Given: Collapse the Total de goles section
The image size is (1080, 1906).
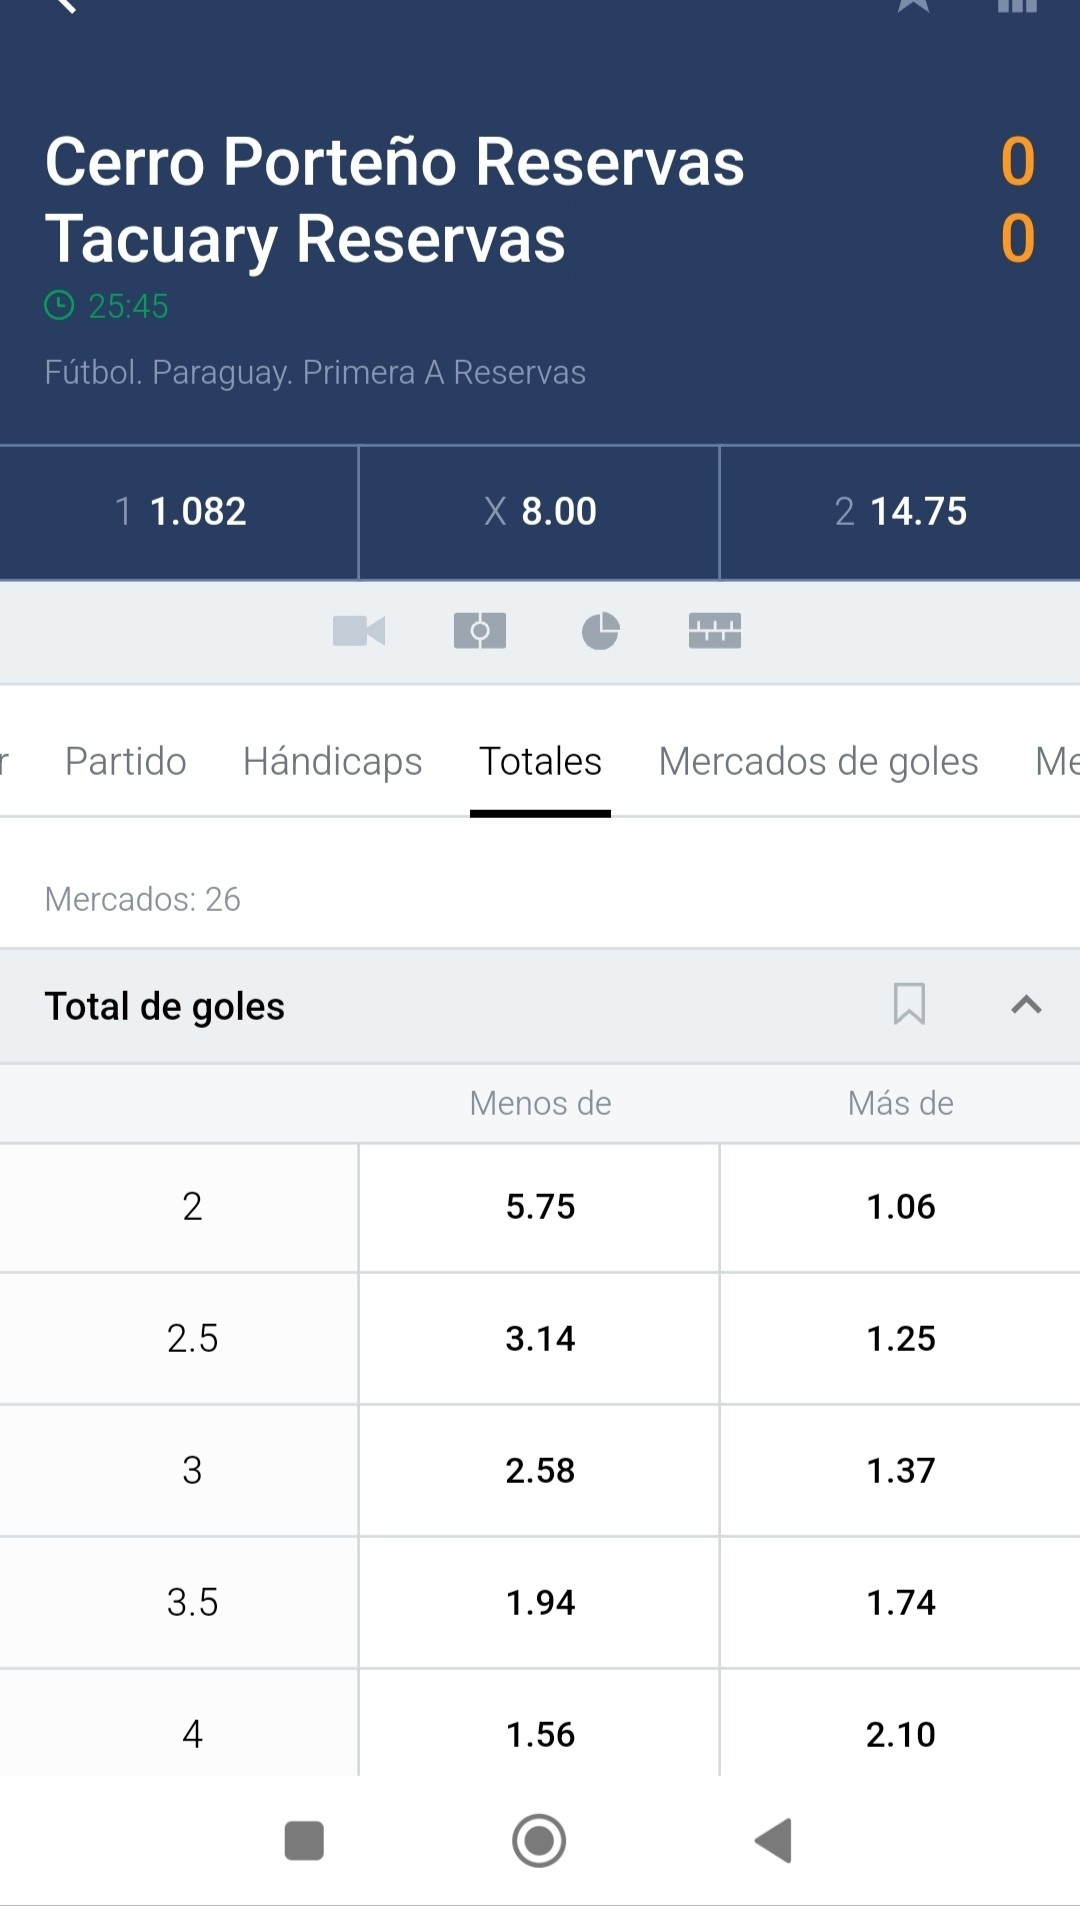Looking at the screenshot, I should tap(1026, 1005).
